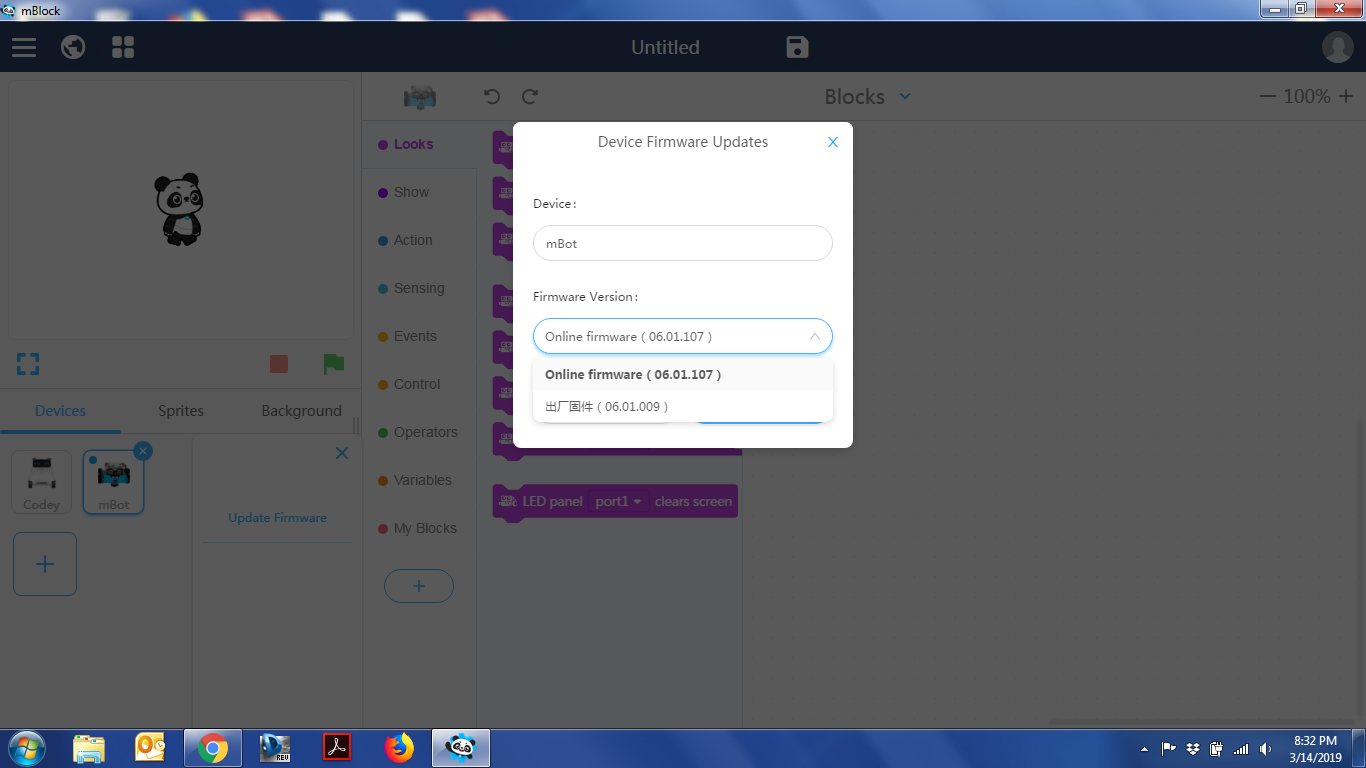Open Windows Explorer from the taskbar

[89, 748]
